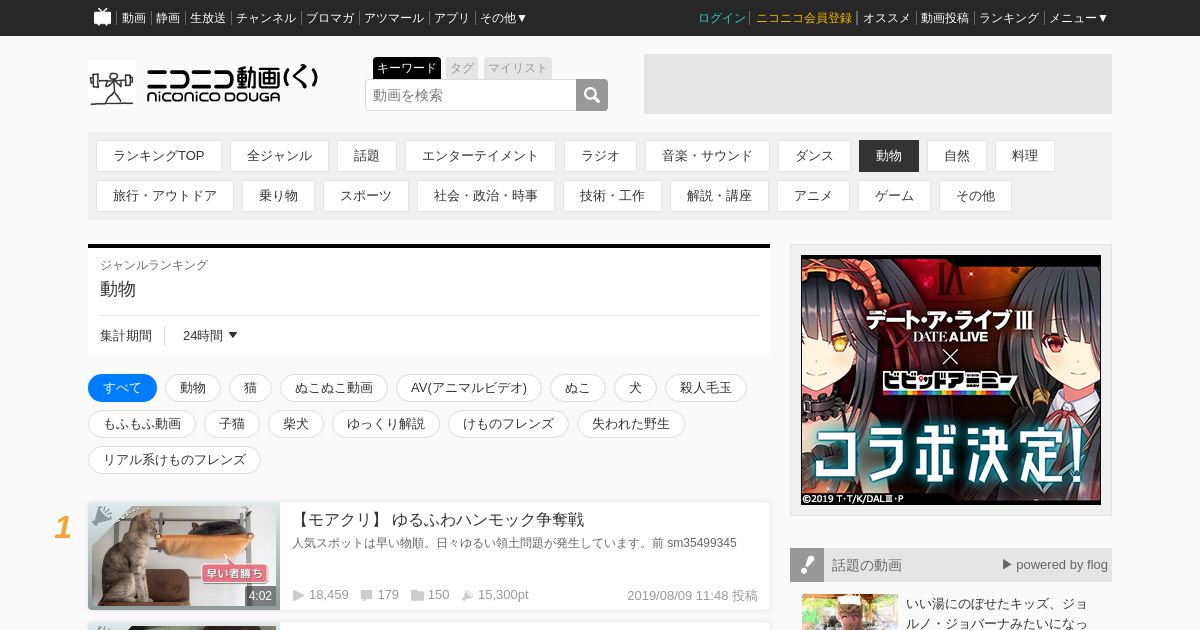Viewport: 1200px width, 630px height.
Task: Filter by the 子猫 tag
Action: tap(232, 424)
